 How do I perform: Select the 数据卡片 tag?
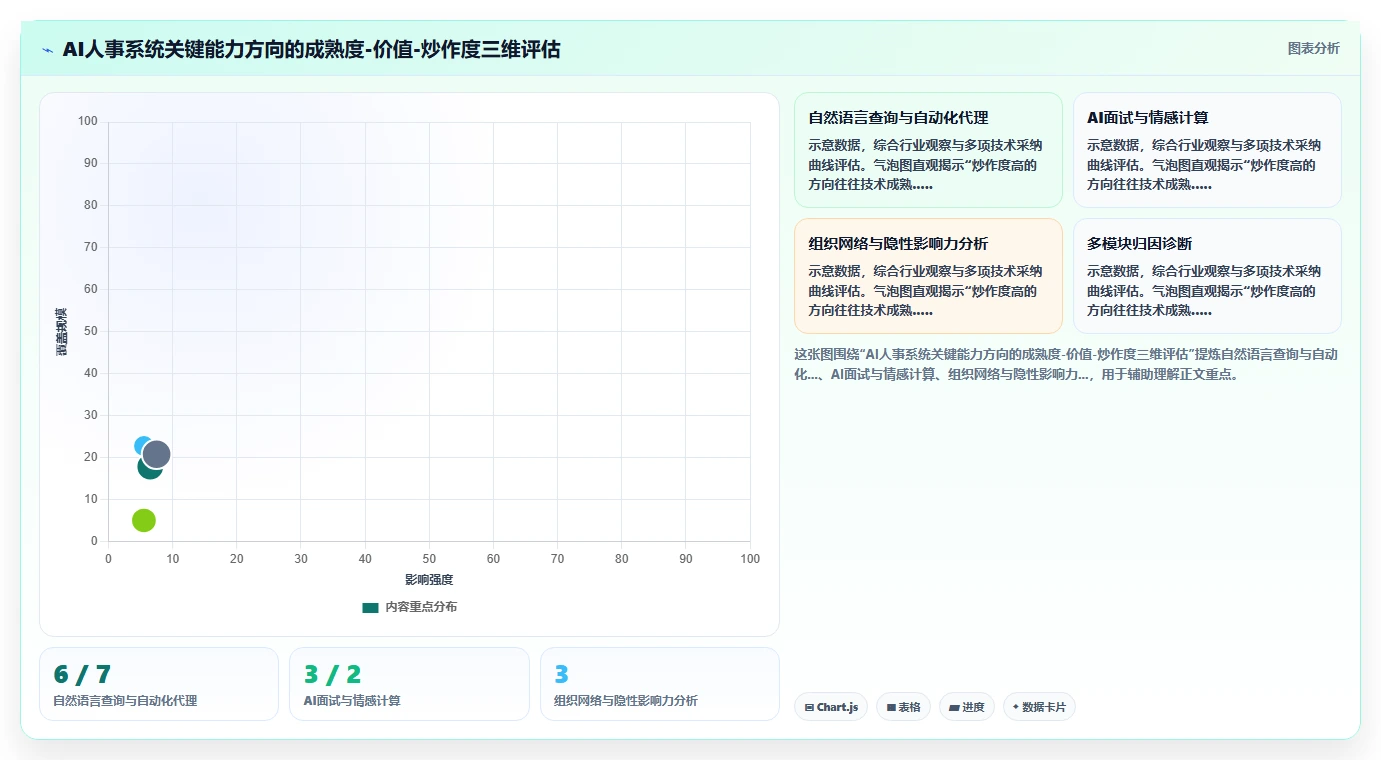pyautogui.click(x=1039, y=707)
